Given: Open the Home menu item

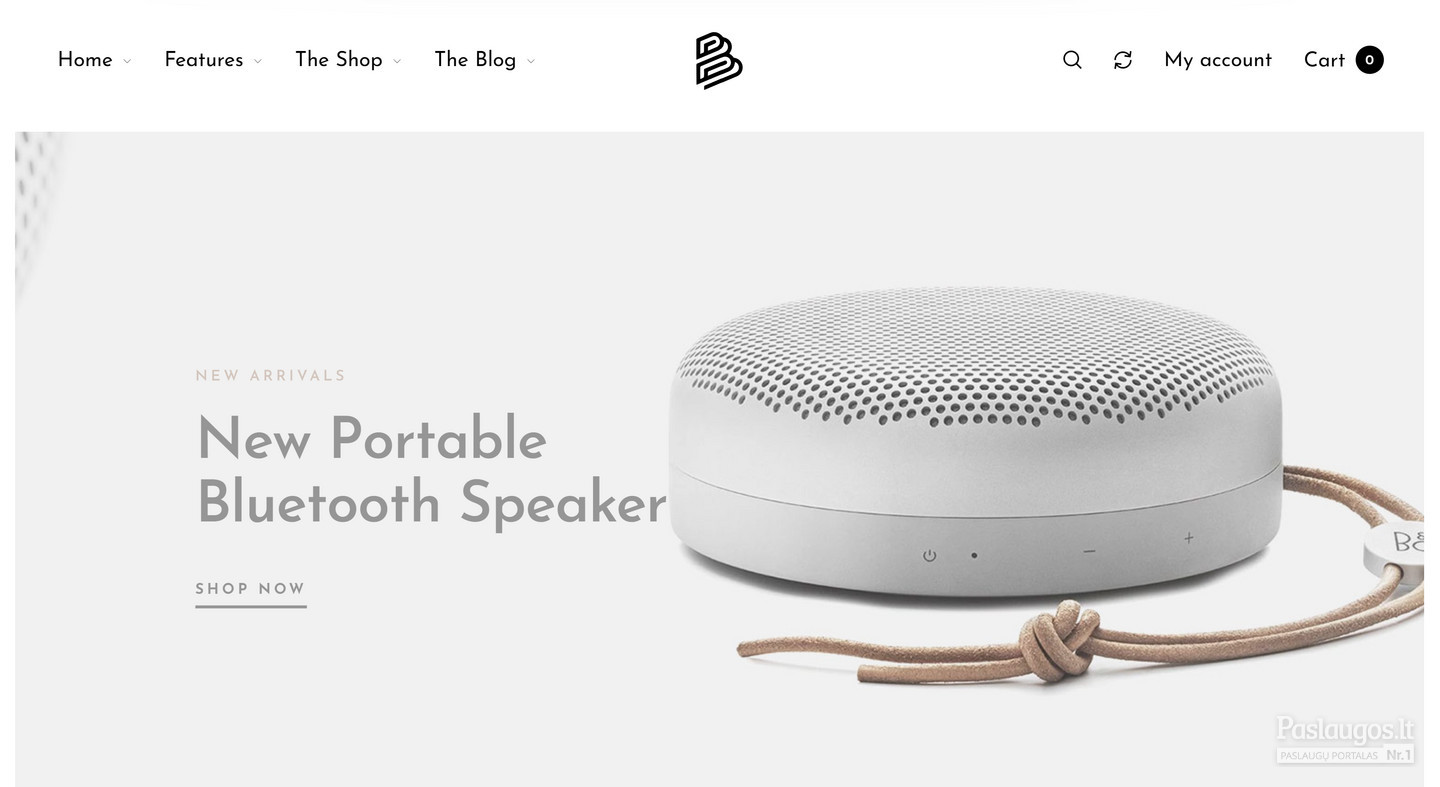Looking at the screenshot, I should (85, 60).
